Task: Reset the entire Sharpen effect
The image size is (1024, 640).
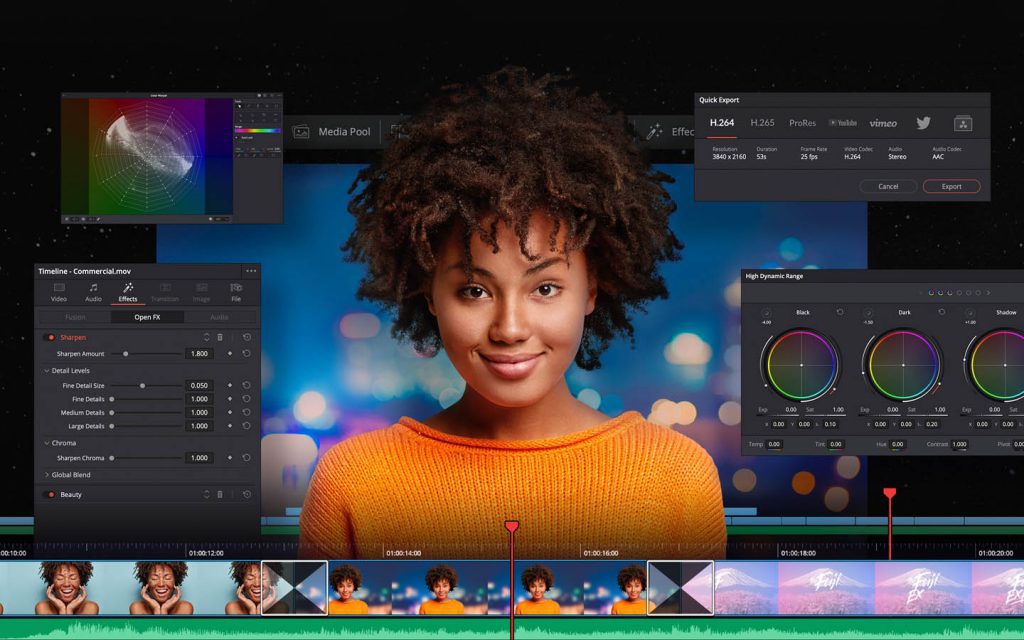Action: point(247,337)
